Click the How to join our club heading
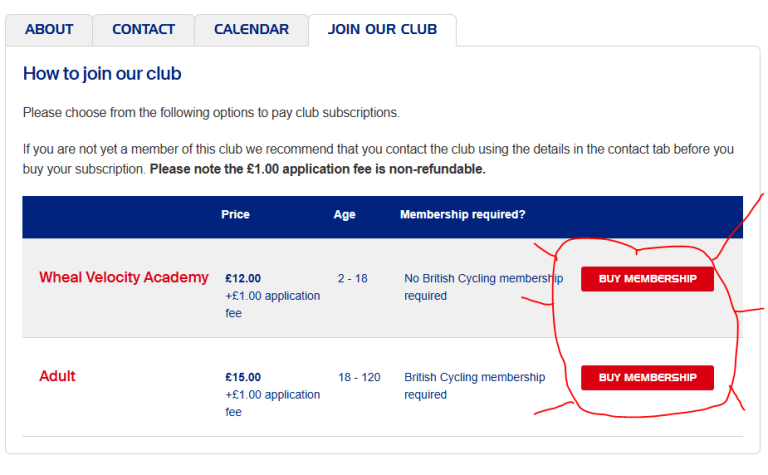 [102, 74]
